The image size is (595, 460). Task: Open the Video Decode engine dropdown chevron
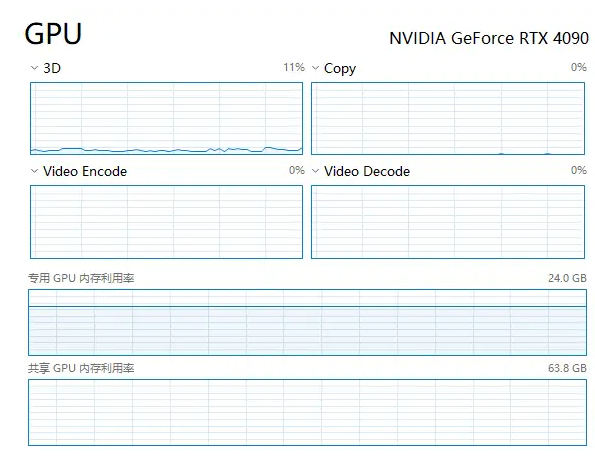(x=315, y=171)
